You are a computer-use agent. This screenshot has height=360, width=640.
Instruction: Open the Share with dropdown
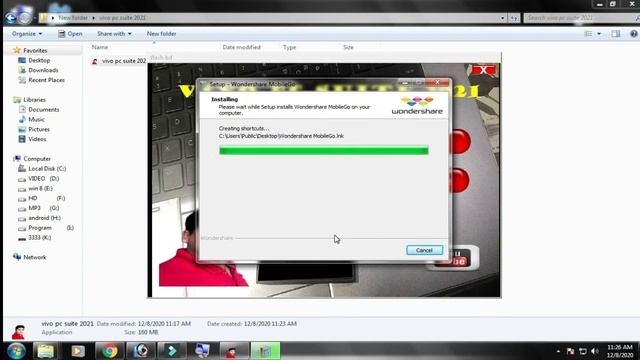(114, 34)
